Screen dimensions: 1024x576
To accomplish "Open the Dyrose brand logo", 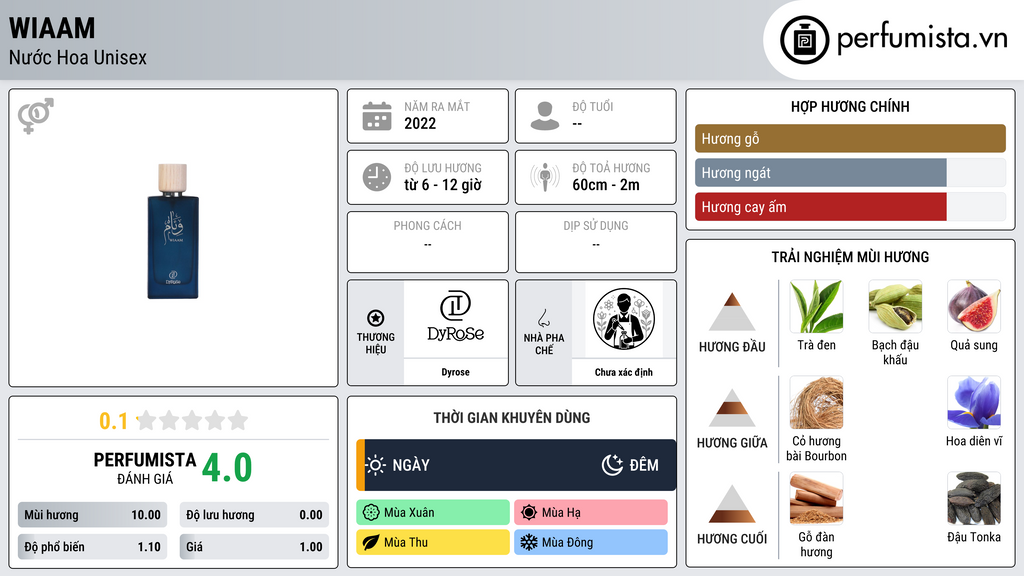I will tap(456, 319).
